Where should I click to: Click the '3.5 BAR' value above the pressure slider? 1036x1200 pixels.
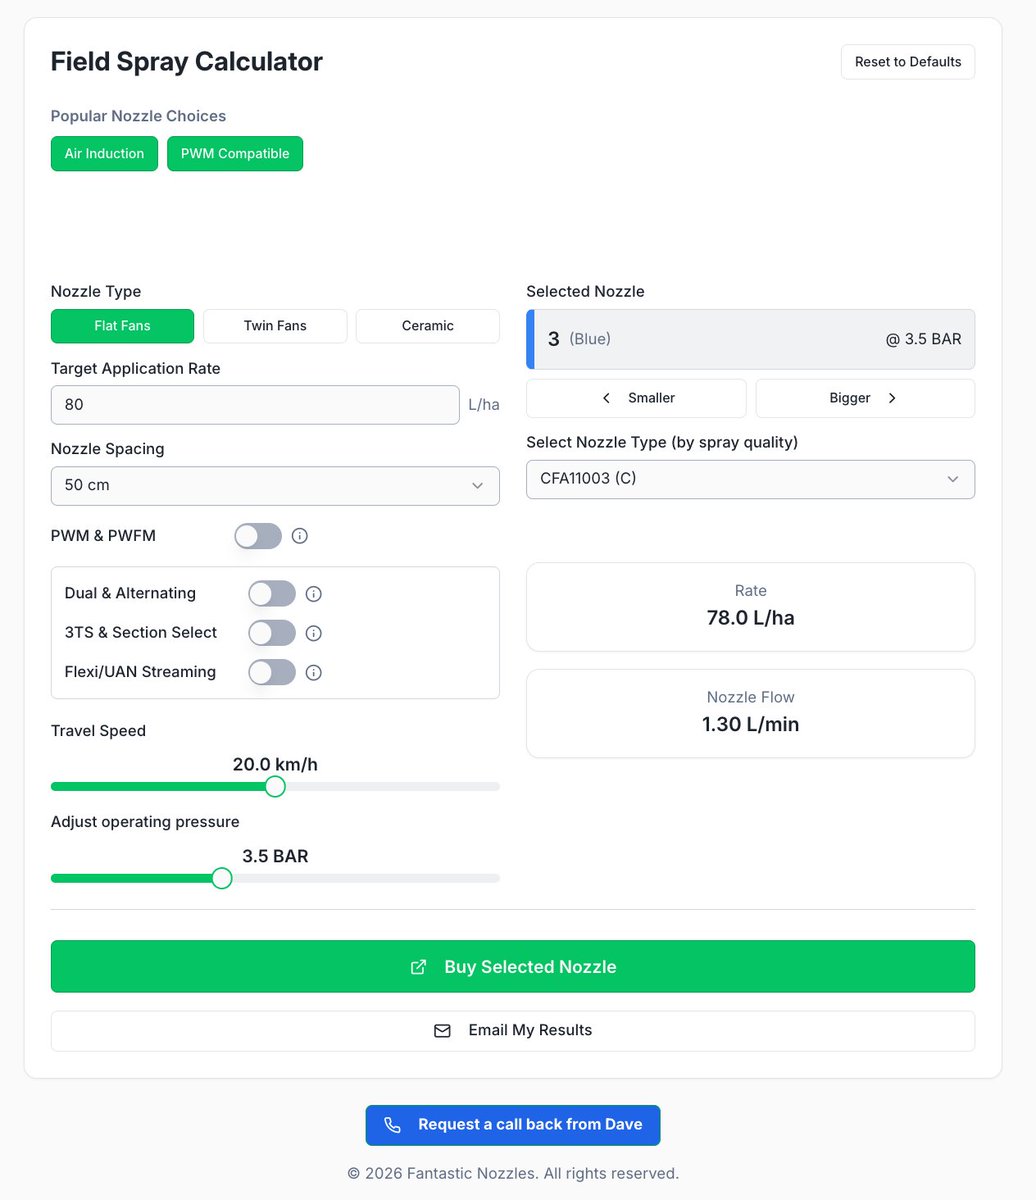click(x=275, y=857)
